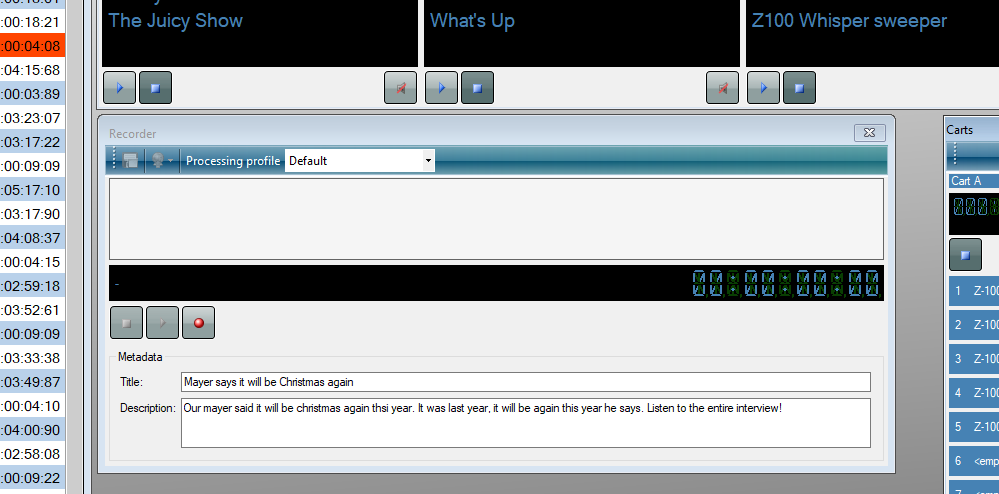Viewport: 999px width, 494px height.
Task: Start recording with the red record button
Action: (199, 323)
